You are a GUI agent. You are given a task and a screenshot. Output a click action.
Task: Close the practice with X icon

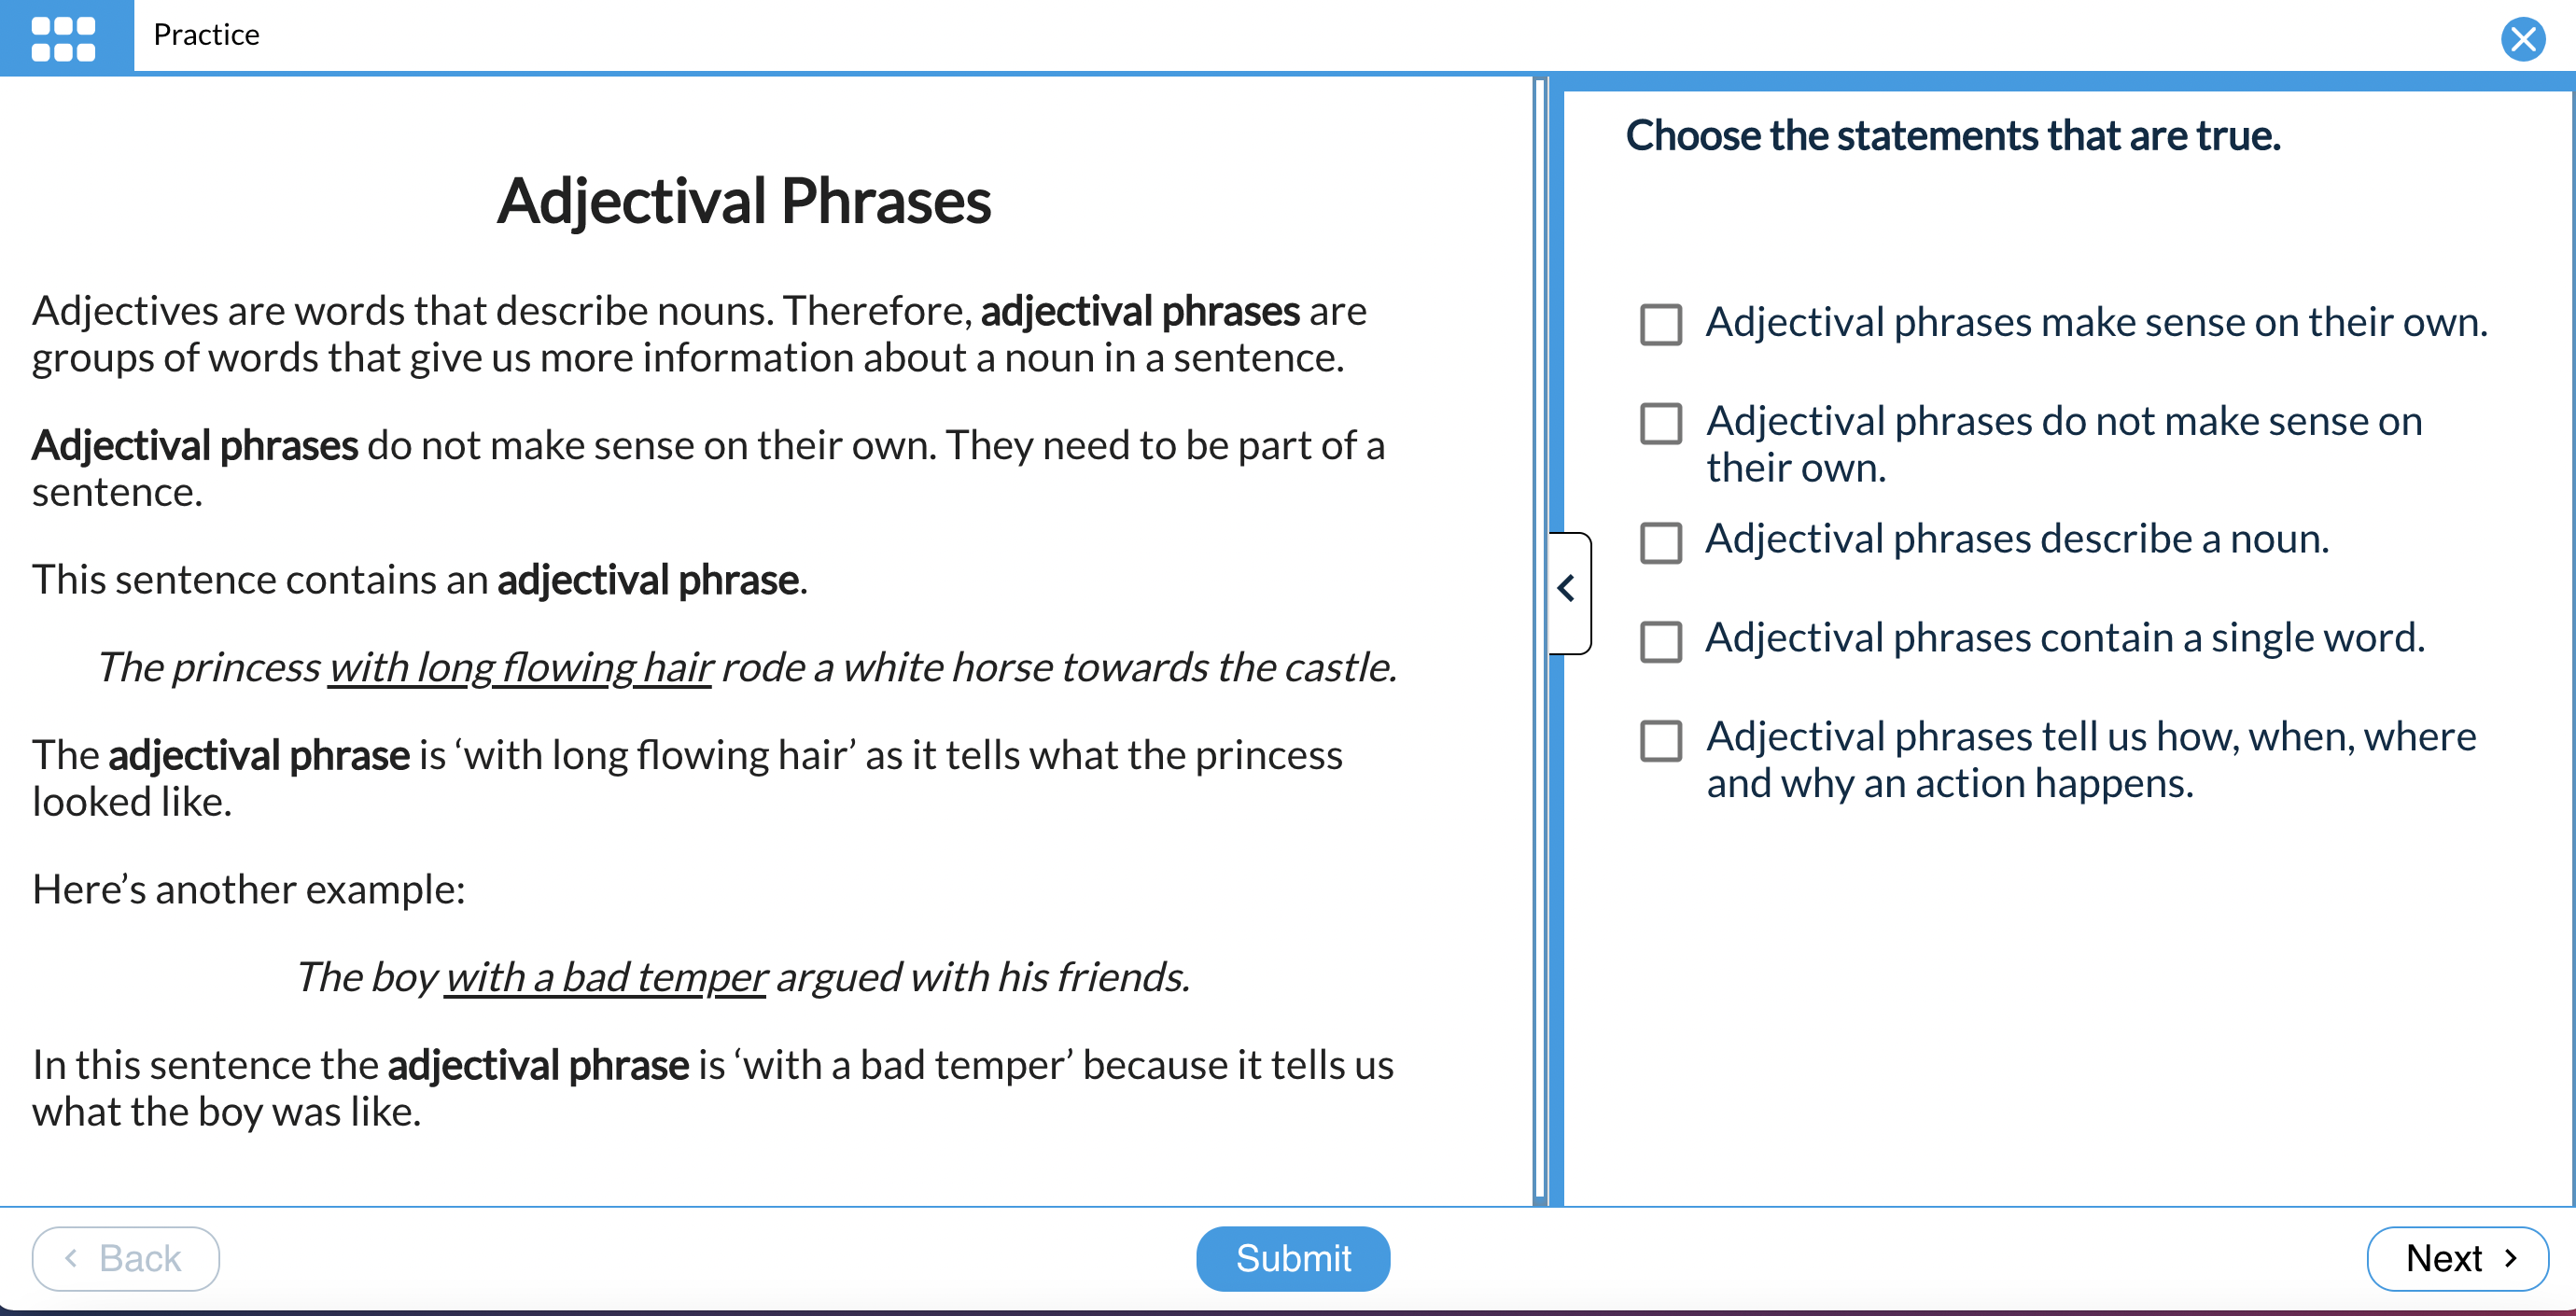tap(2522, 39)
